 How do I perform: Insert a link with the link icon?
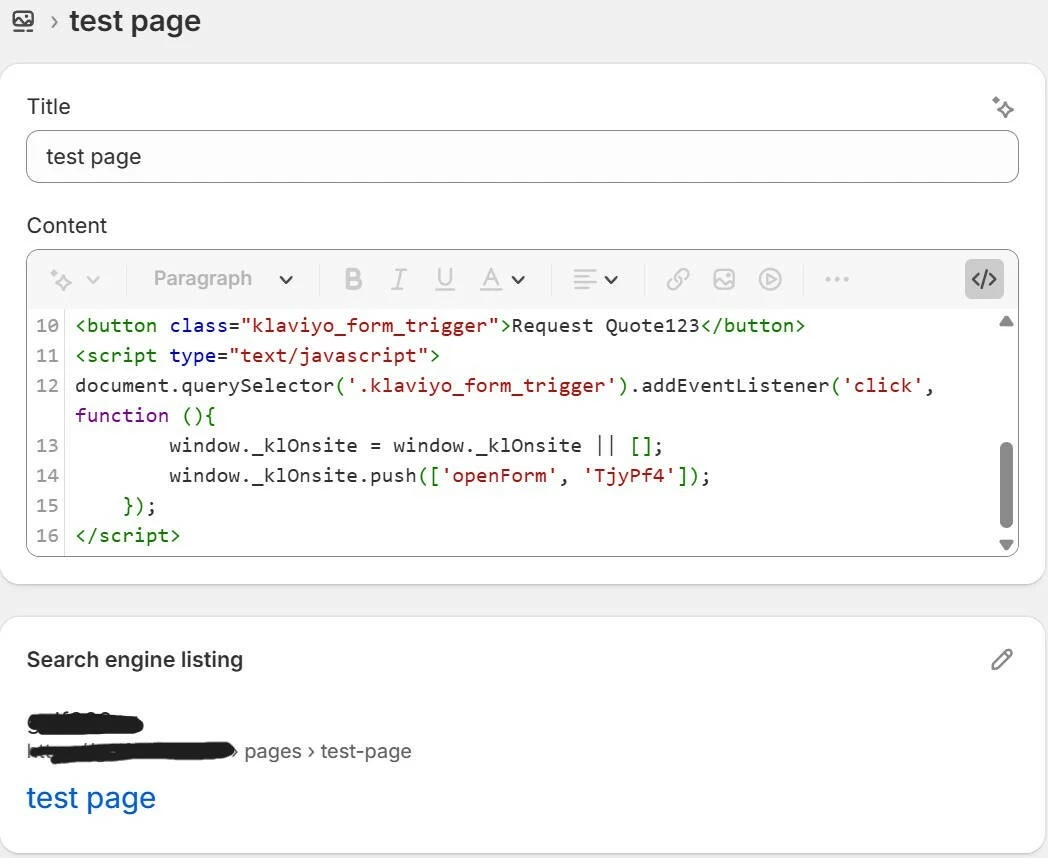(x=678, y=279)
